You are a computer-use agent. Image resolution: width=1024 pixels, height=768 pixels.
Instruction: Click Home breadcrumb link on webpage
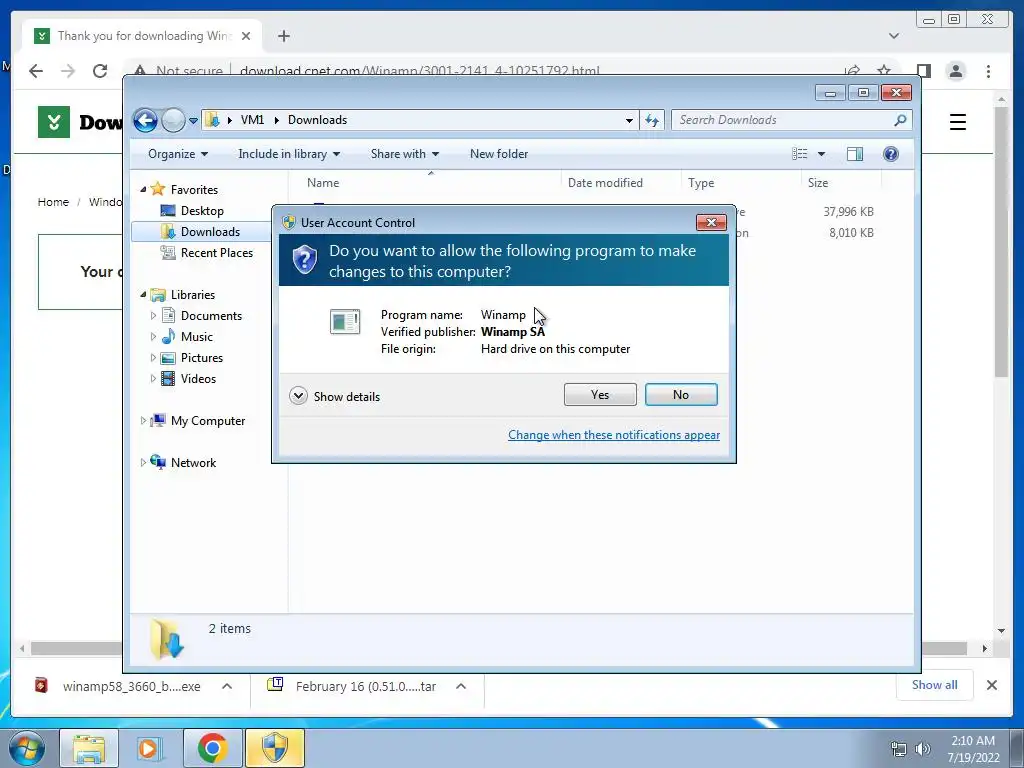tap(53, 202)
